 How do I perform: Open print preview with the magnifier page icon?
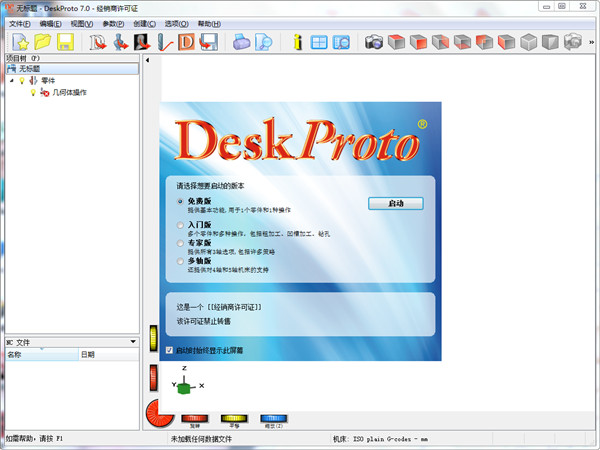coord(264,42)
